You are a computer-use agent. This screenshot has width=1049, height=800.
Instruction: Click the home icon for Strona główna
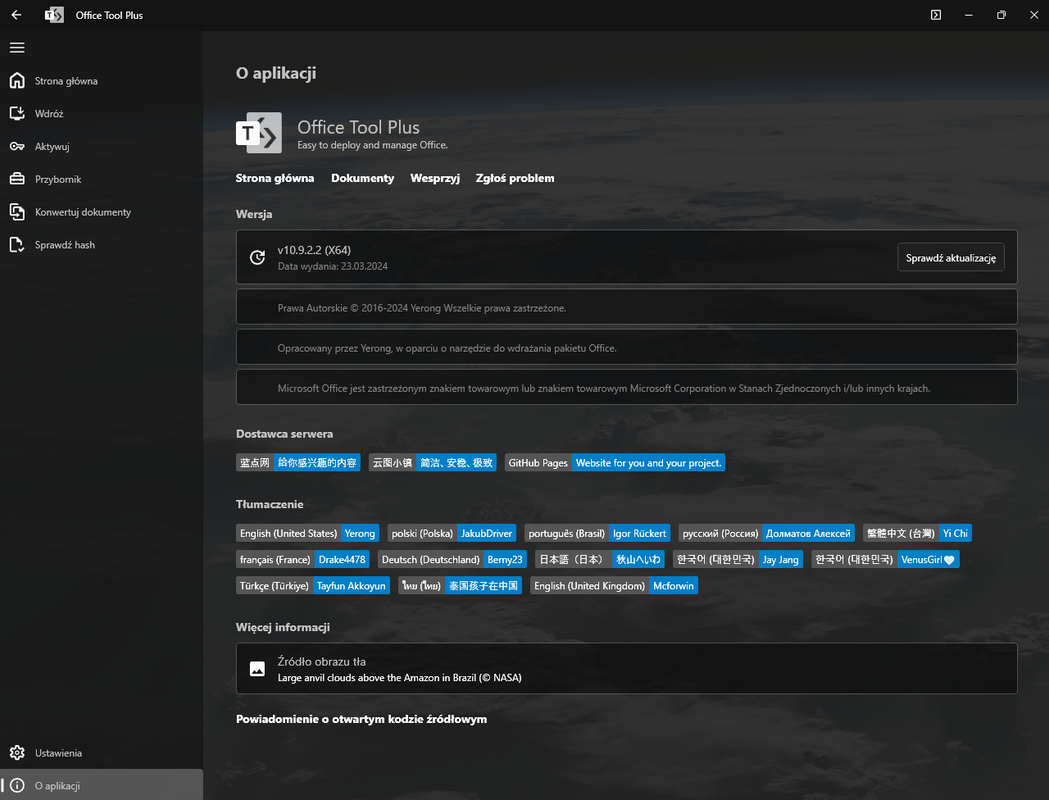17,81
